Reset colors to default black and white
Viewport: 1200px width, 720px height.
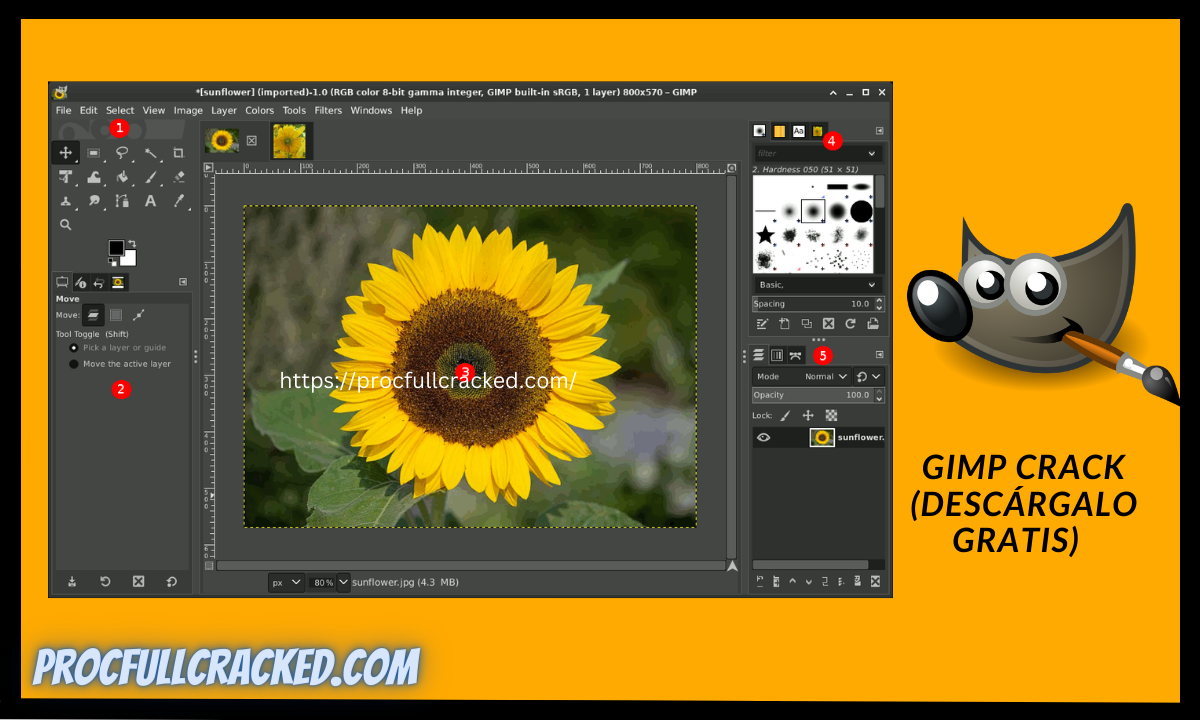coord(112,262)
